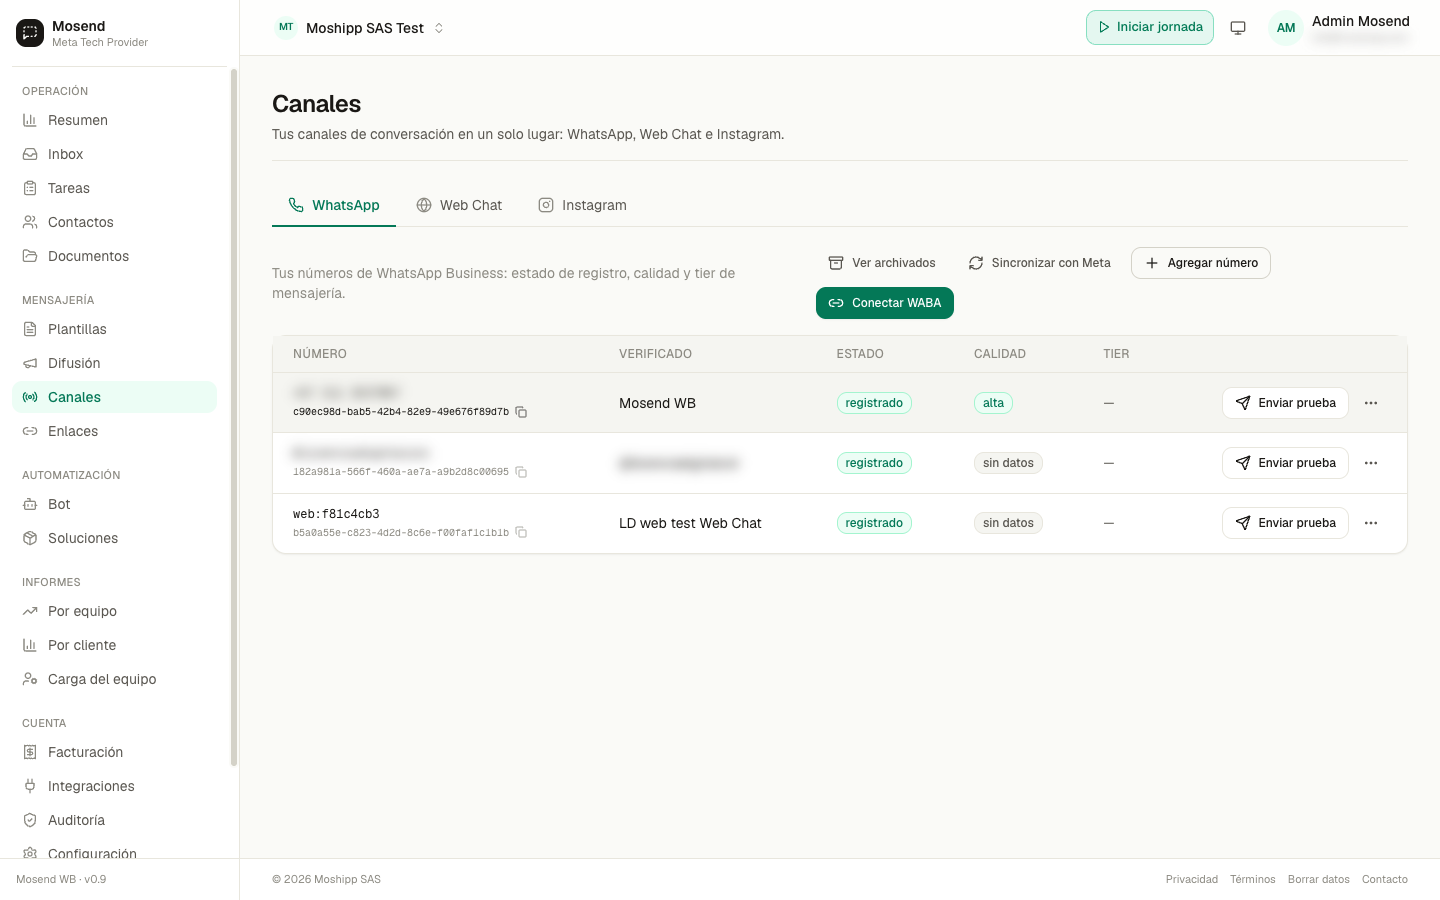1440x900 pixels.
Task: Click the MT workspace avatar
Action: coord(286,28)
